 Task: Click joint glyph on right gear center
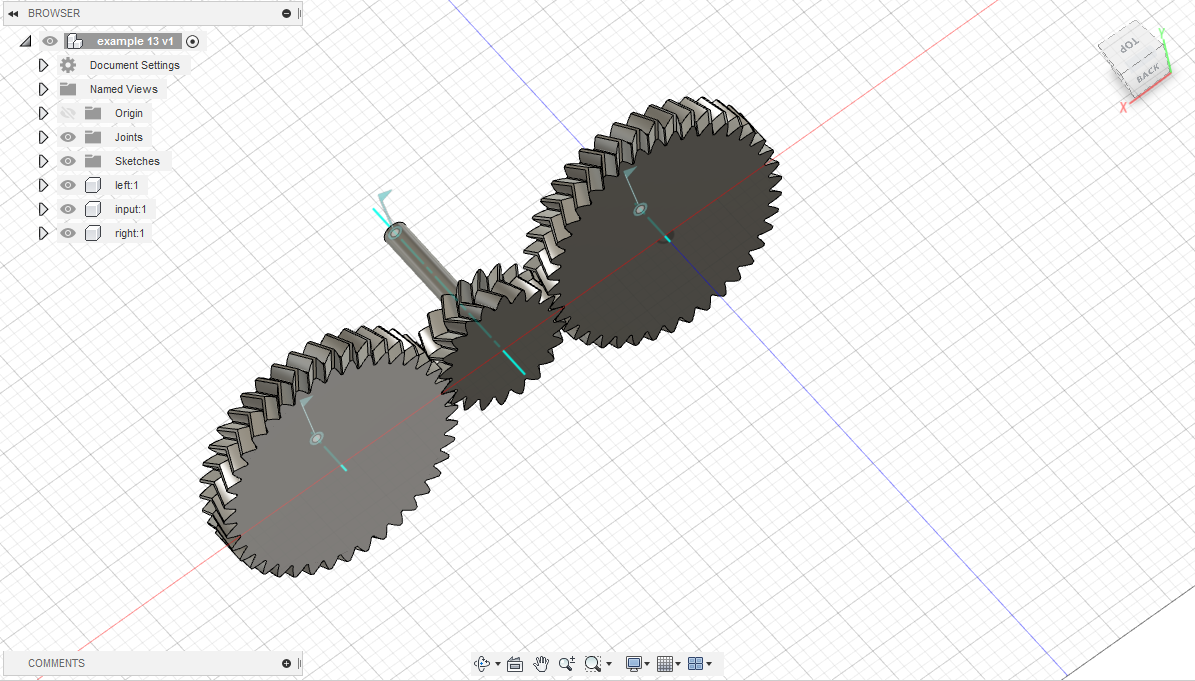[x=640, y=209]
